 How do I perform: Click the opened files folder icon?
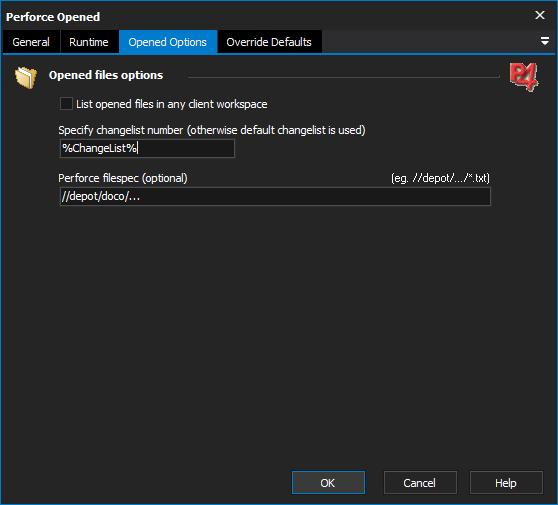click(x=26, y=77)
